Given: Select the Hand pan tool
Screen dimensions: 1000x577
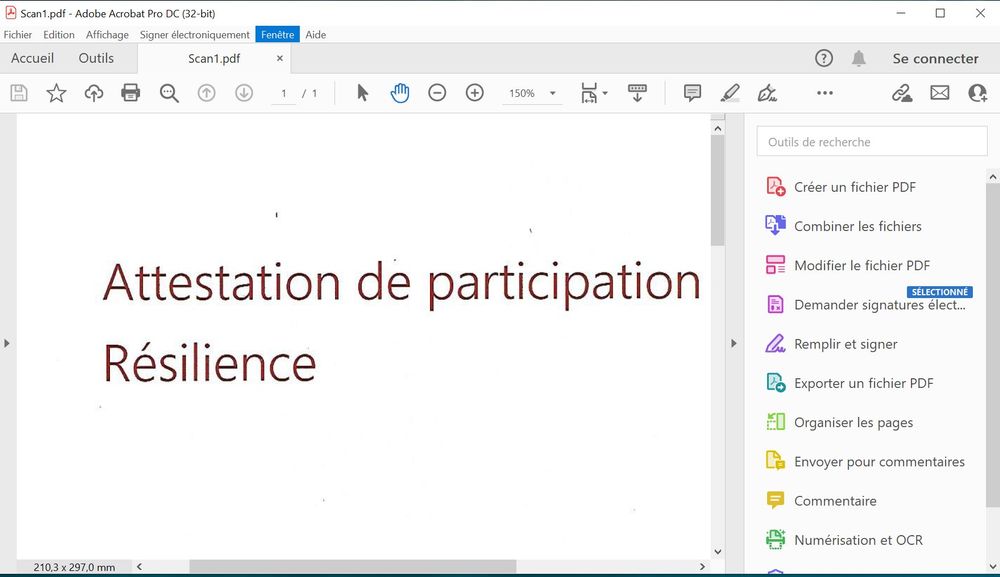Looking at the screenshot, I should coord(400,93).
